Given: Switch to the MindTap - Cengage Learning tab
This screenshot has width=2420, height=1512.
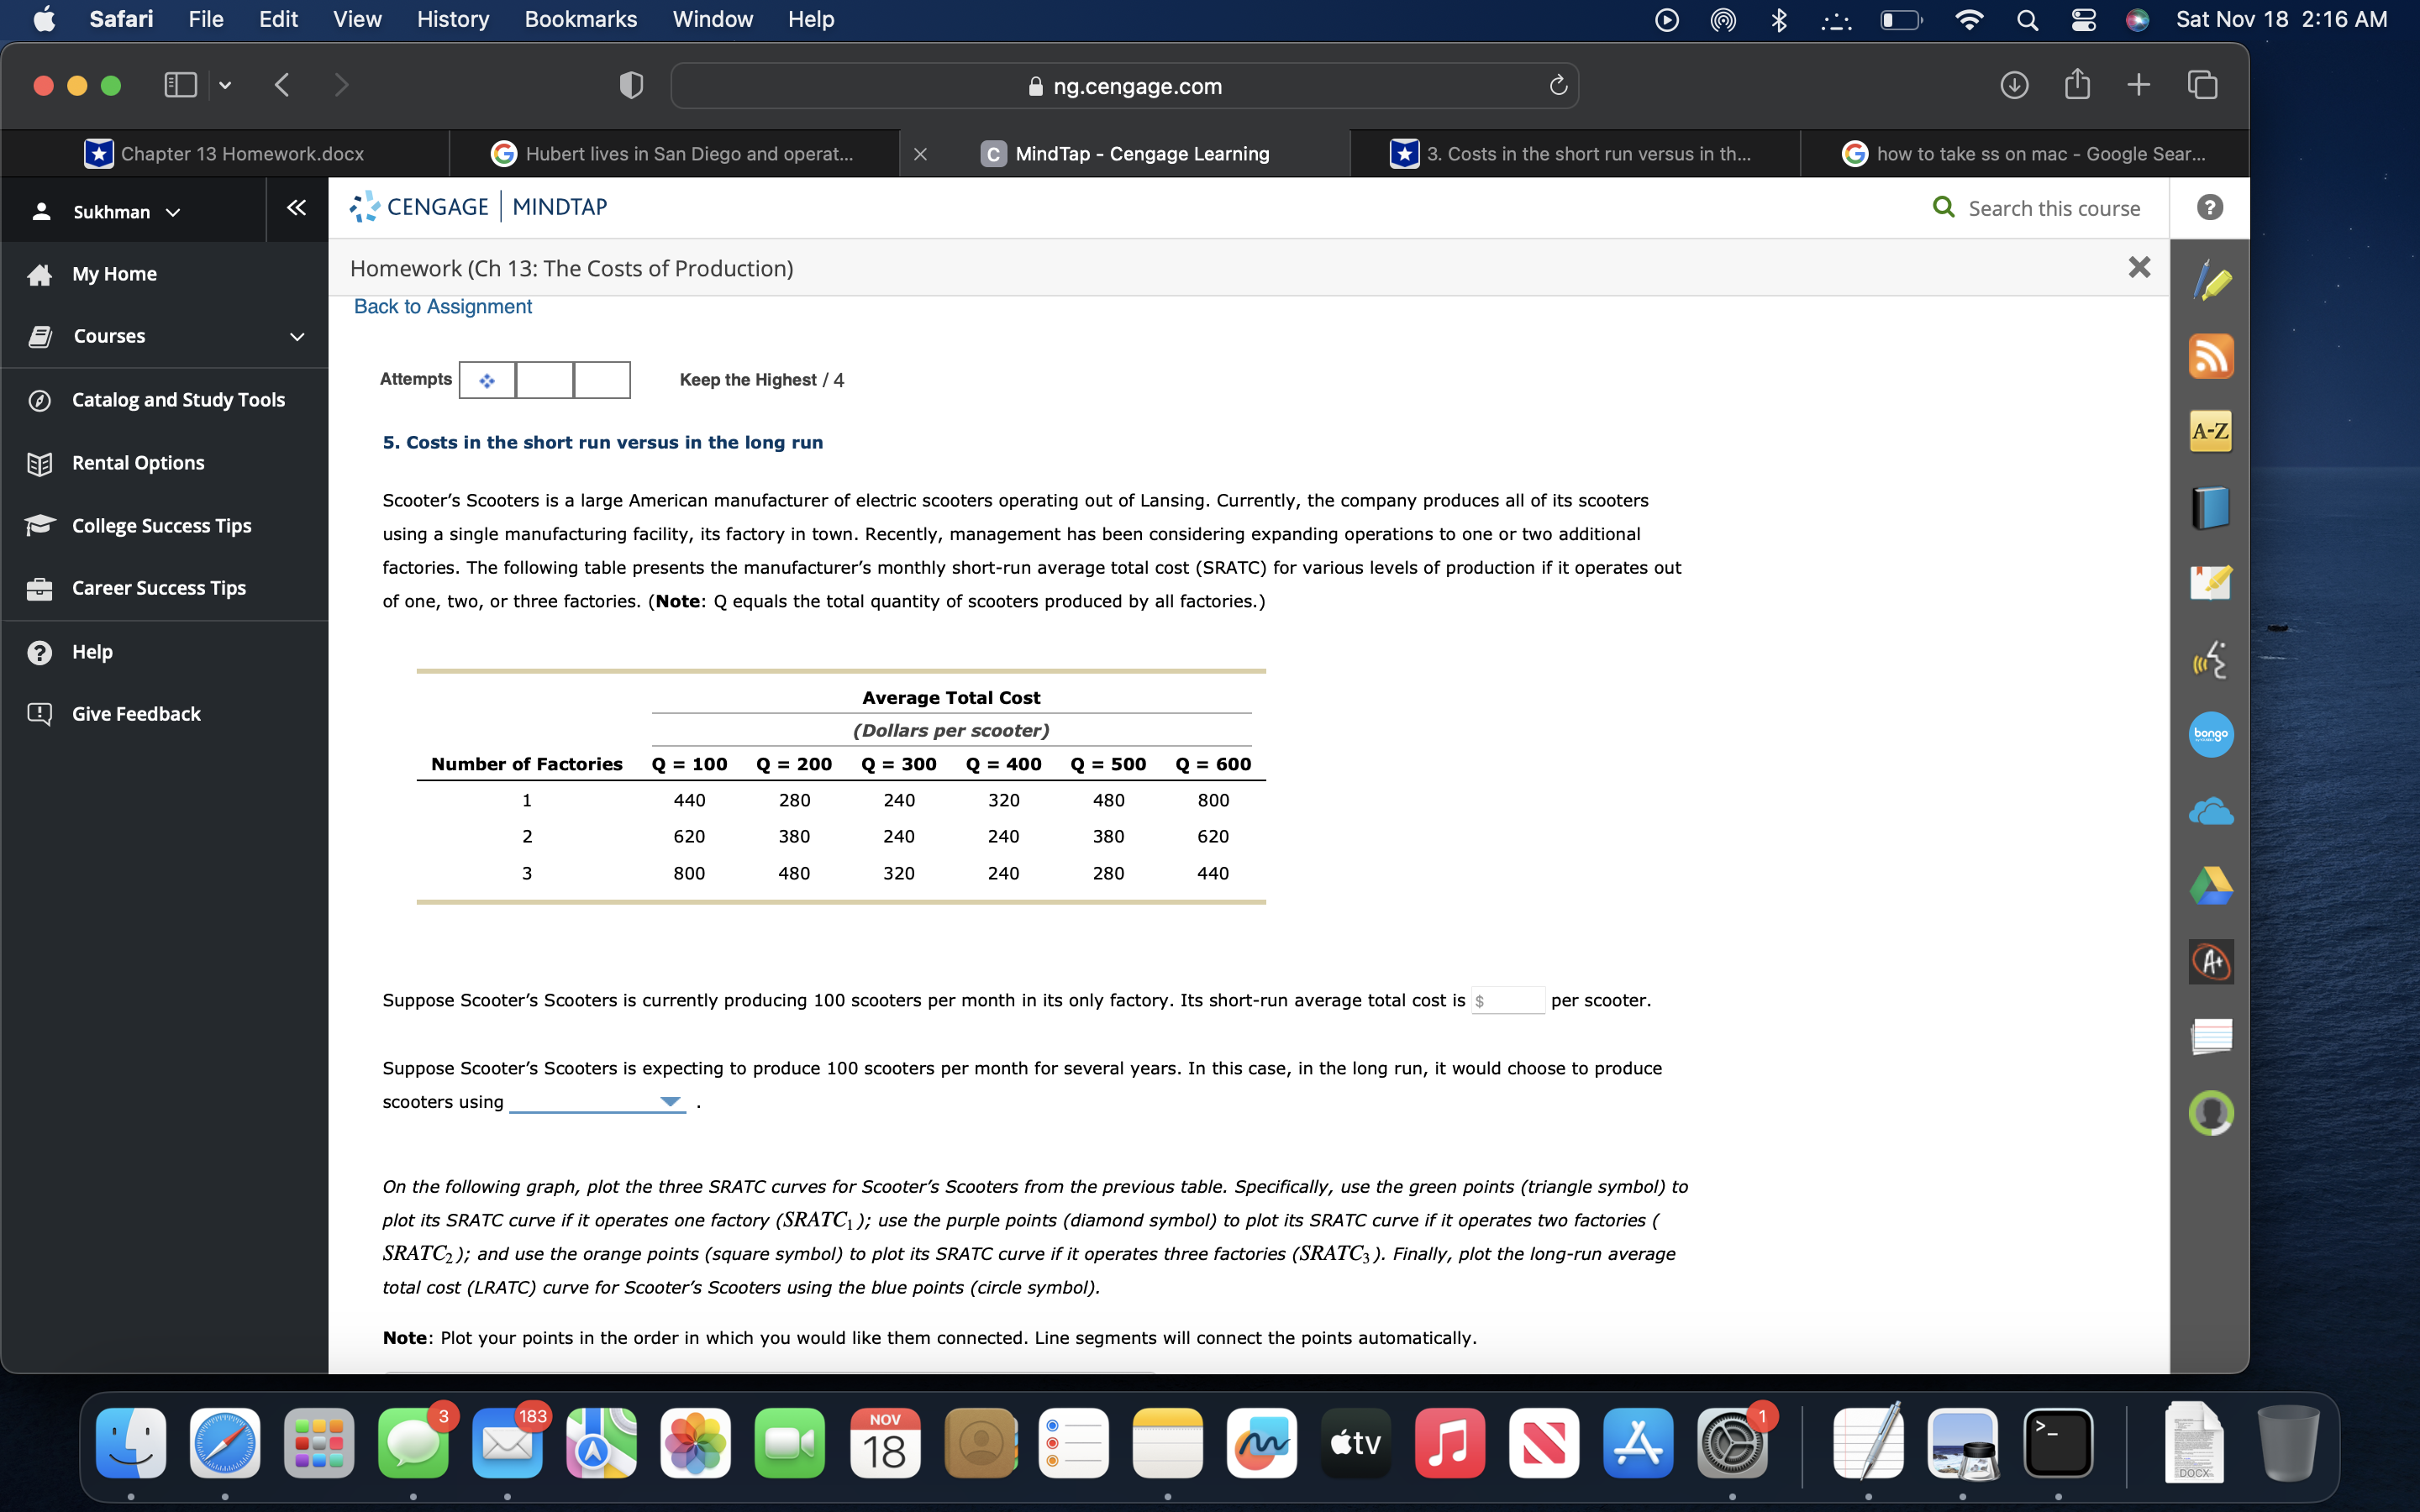Looking at the screenshot, I should (x=1140, y=153).
